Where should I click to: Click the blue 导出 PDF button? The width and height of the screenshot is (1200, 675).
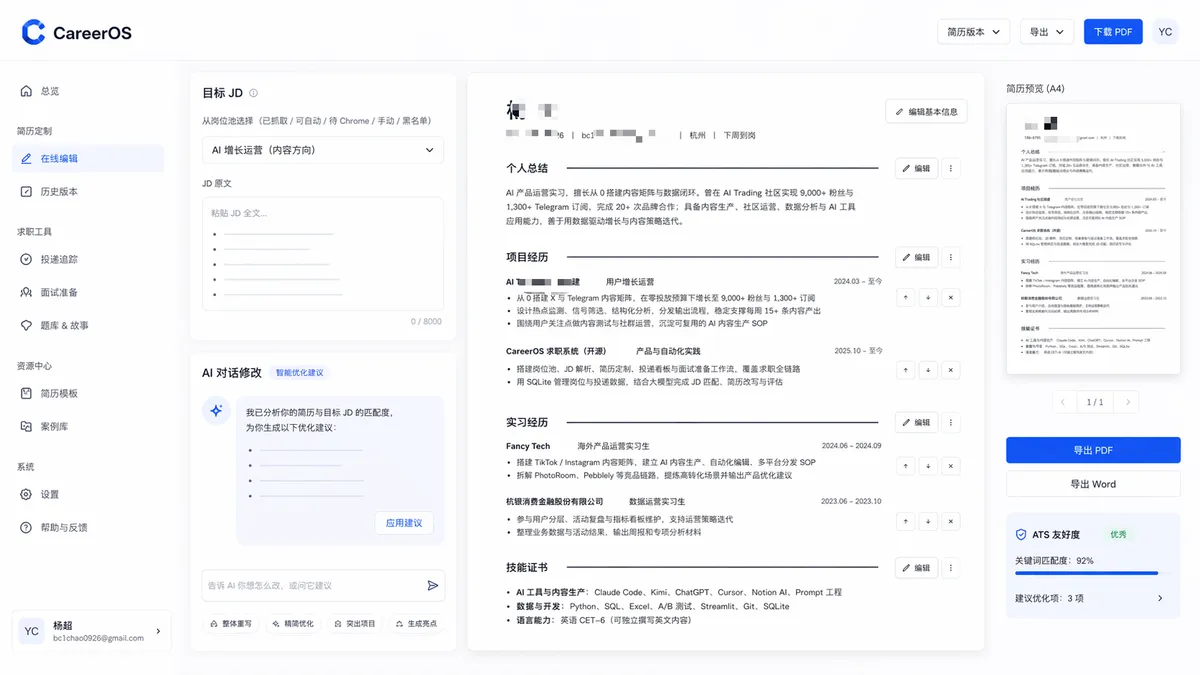(x=1093, y=450)
